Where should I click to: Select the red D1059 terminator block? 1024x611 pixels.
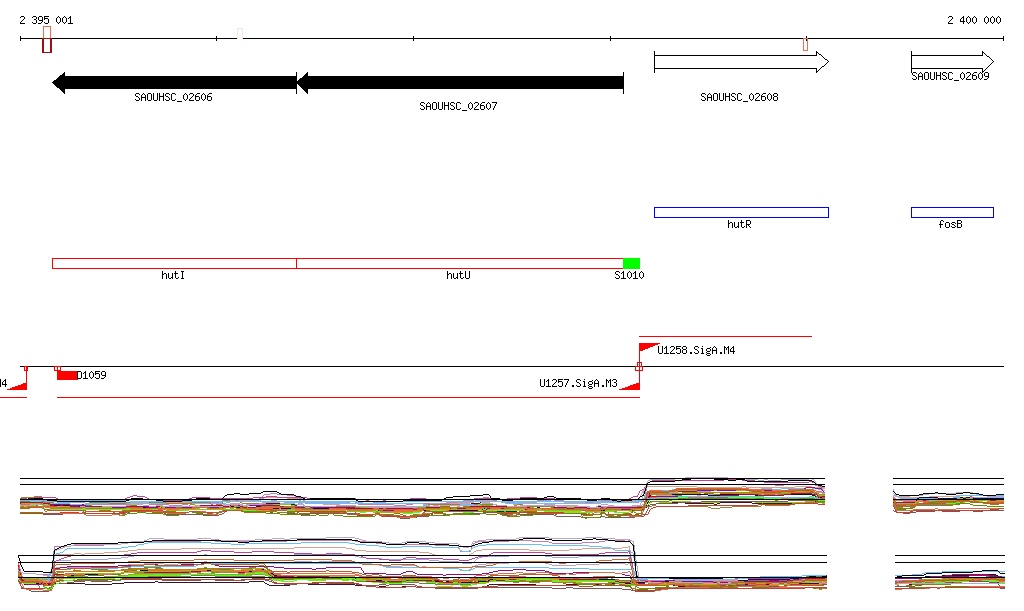[x=68, y=375]
